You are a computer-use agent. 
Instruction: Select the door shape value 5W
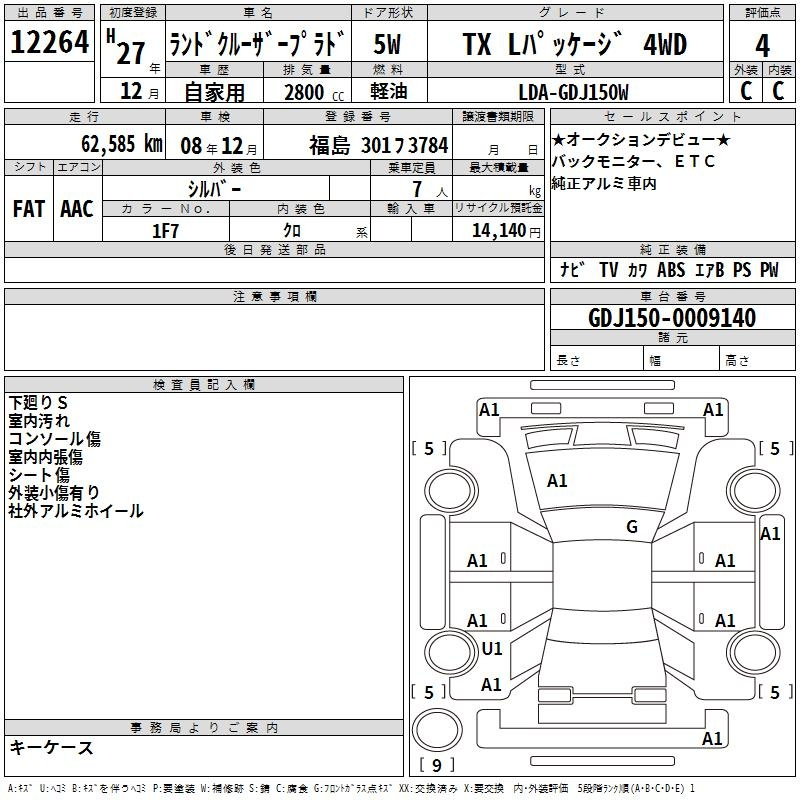click(x=387, y=44)
